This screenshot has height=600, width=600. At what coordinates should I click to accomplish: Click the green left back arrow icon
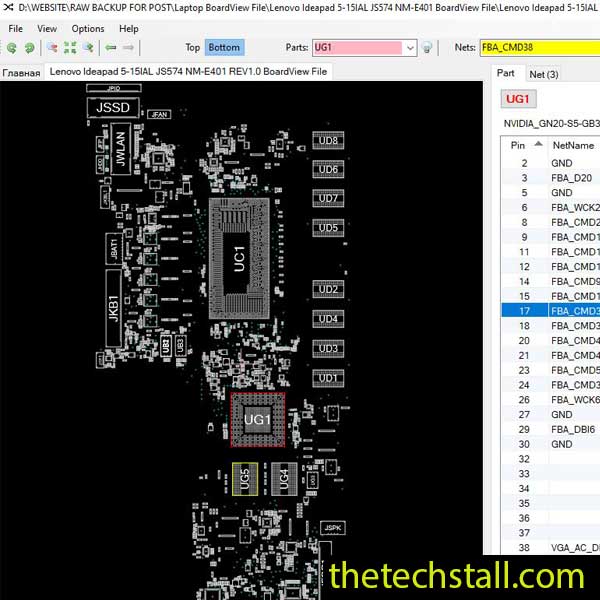(111, 47)
